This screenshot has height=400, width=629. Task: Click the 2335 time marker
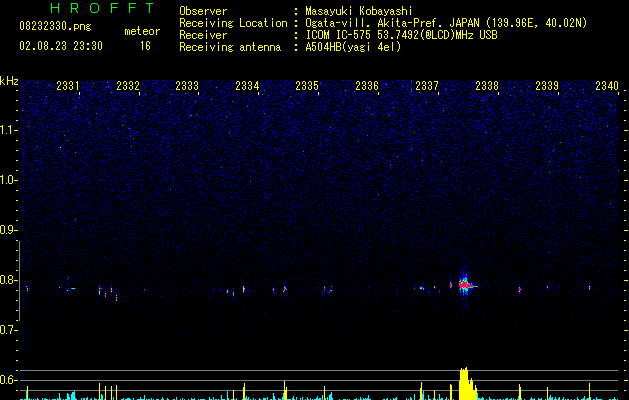[307, 86]
